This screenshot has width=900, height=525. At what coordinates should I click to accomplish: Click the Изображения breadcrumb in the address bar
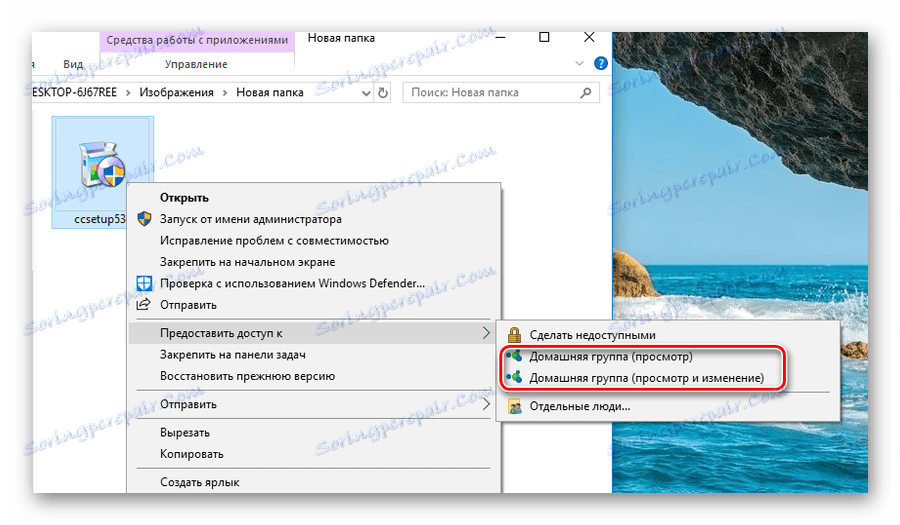(176, 92)
